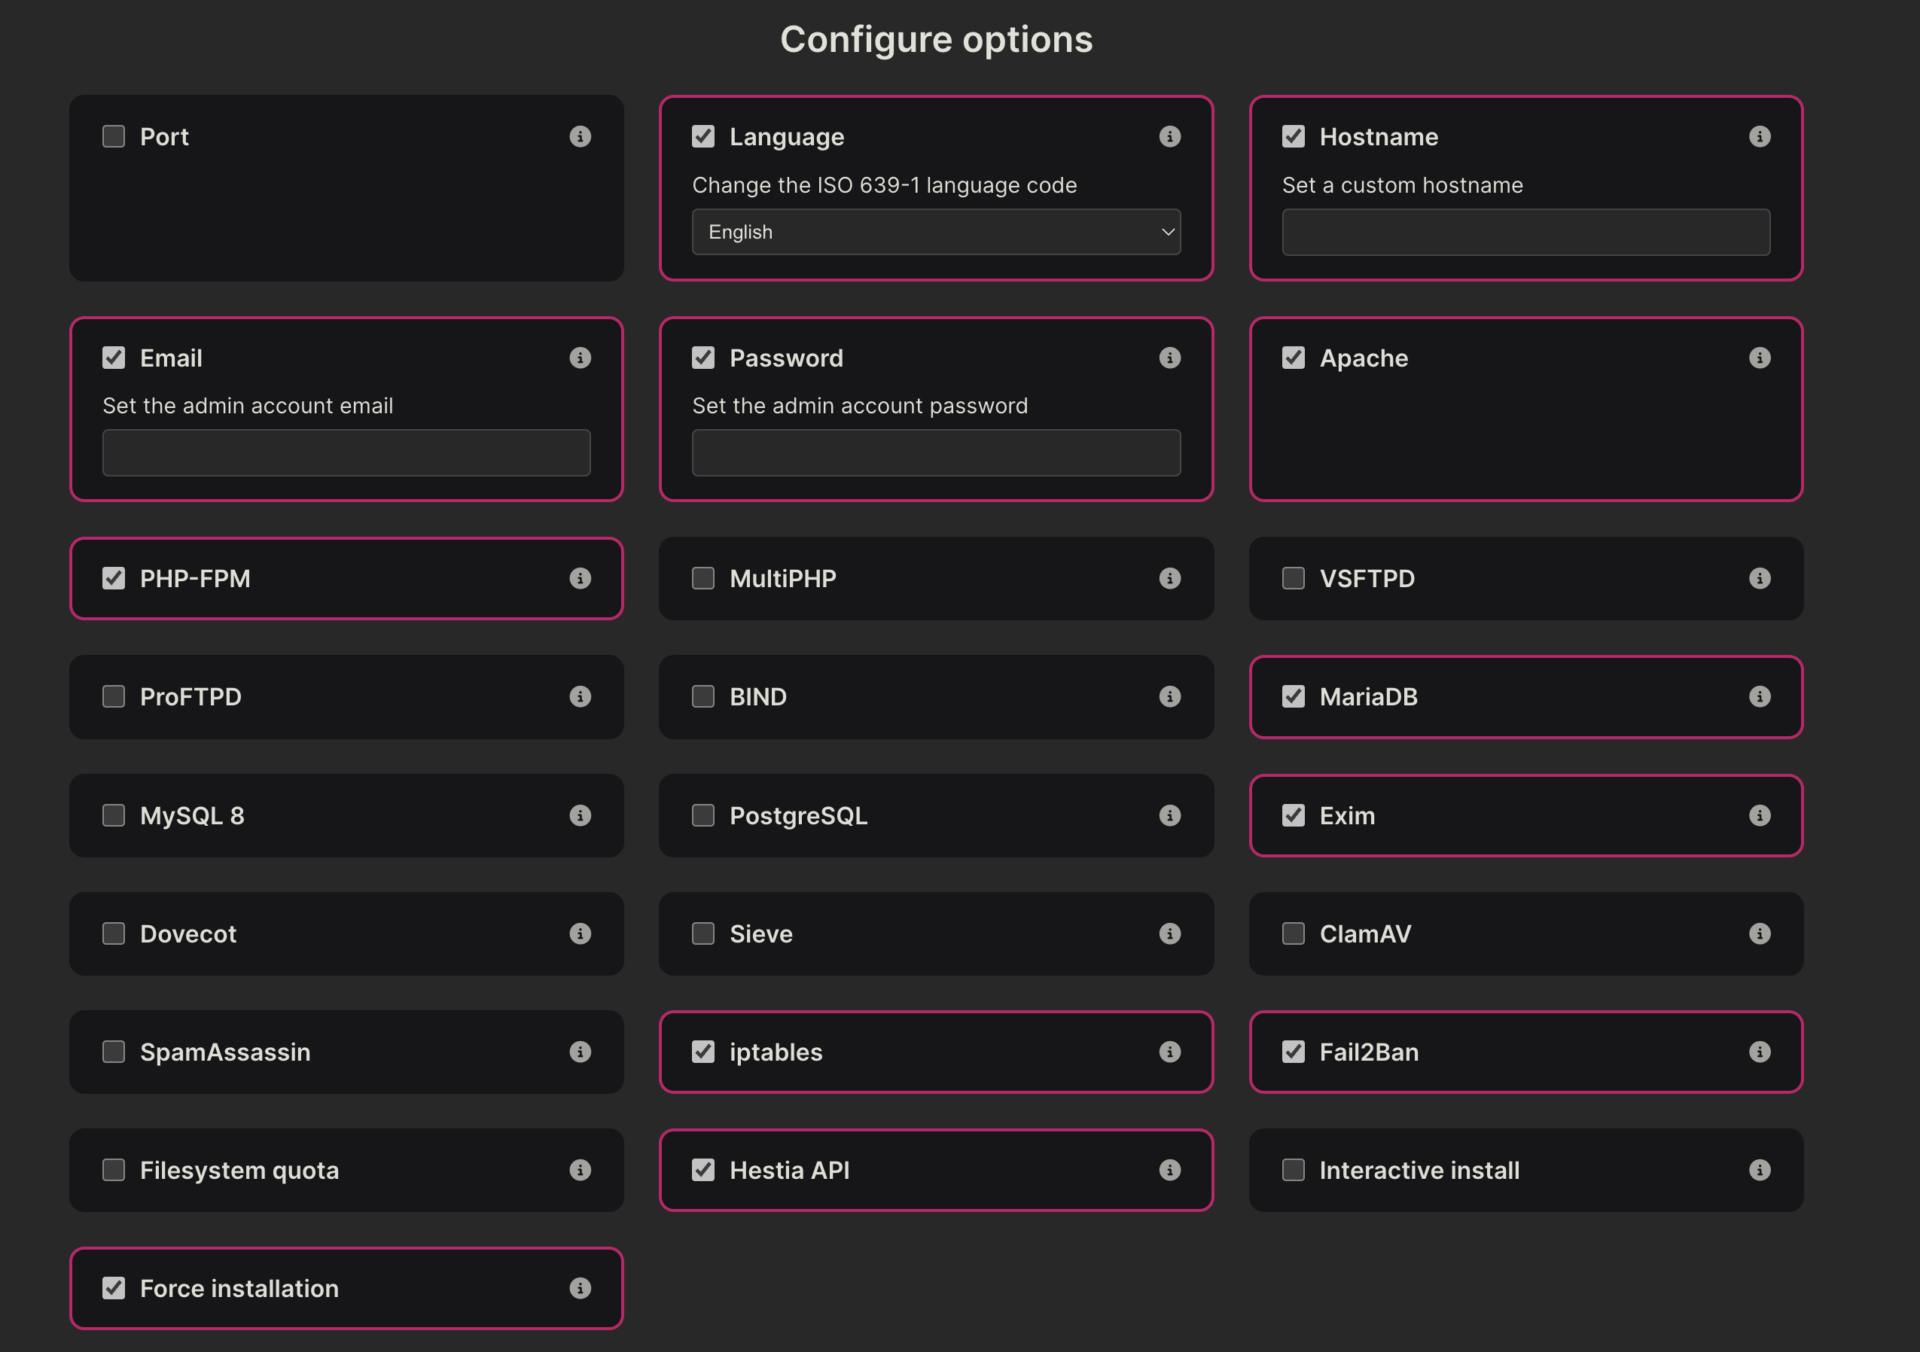Enable the MultiPHP checkbox

tap(704, 578)
